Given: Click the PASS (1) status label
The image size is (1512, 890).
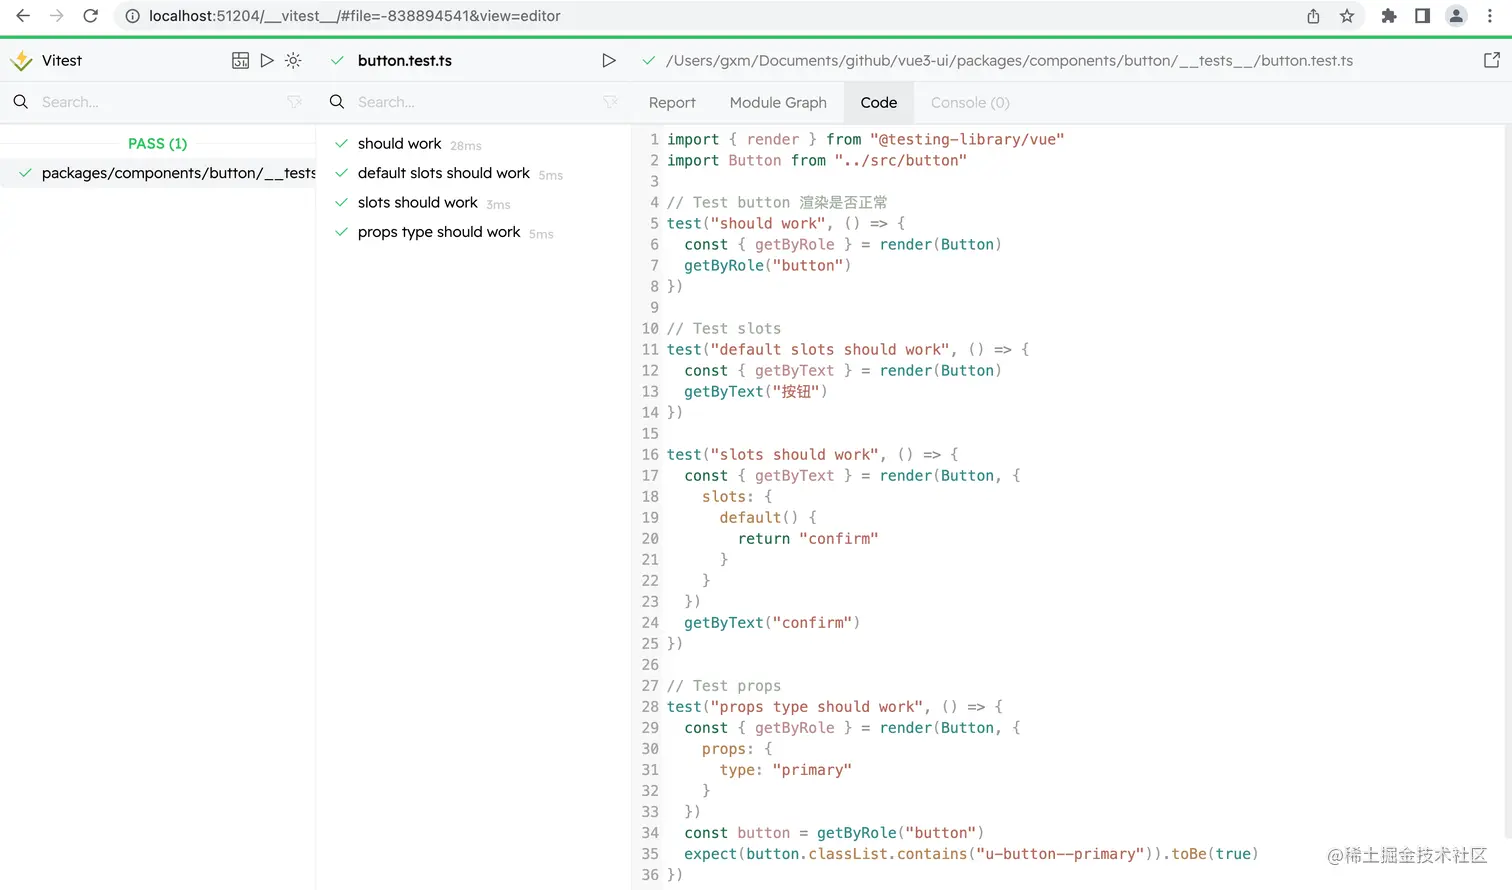Looking at the screenshot, I should 157,144.
